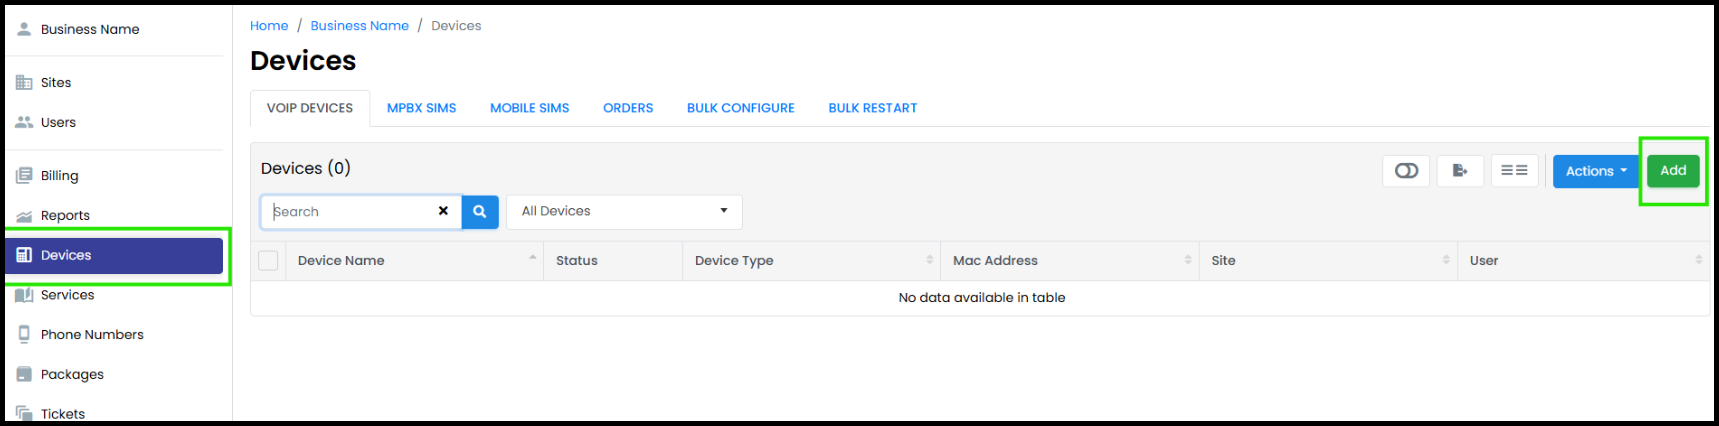Click the Tickets icon in sidebar
1719x426 pixels.
pos(24,413)
